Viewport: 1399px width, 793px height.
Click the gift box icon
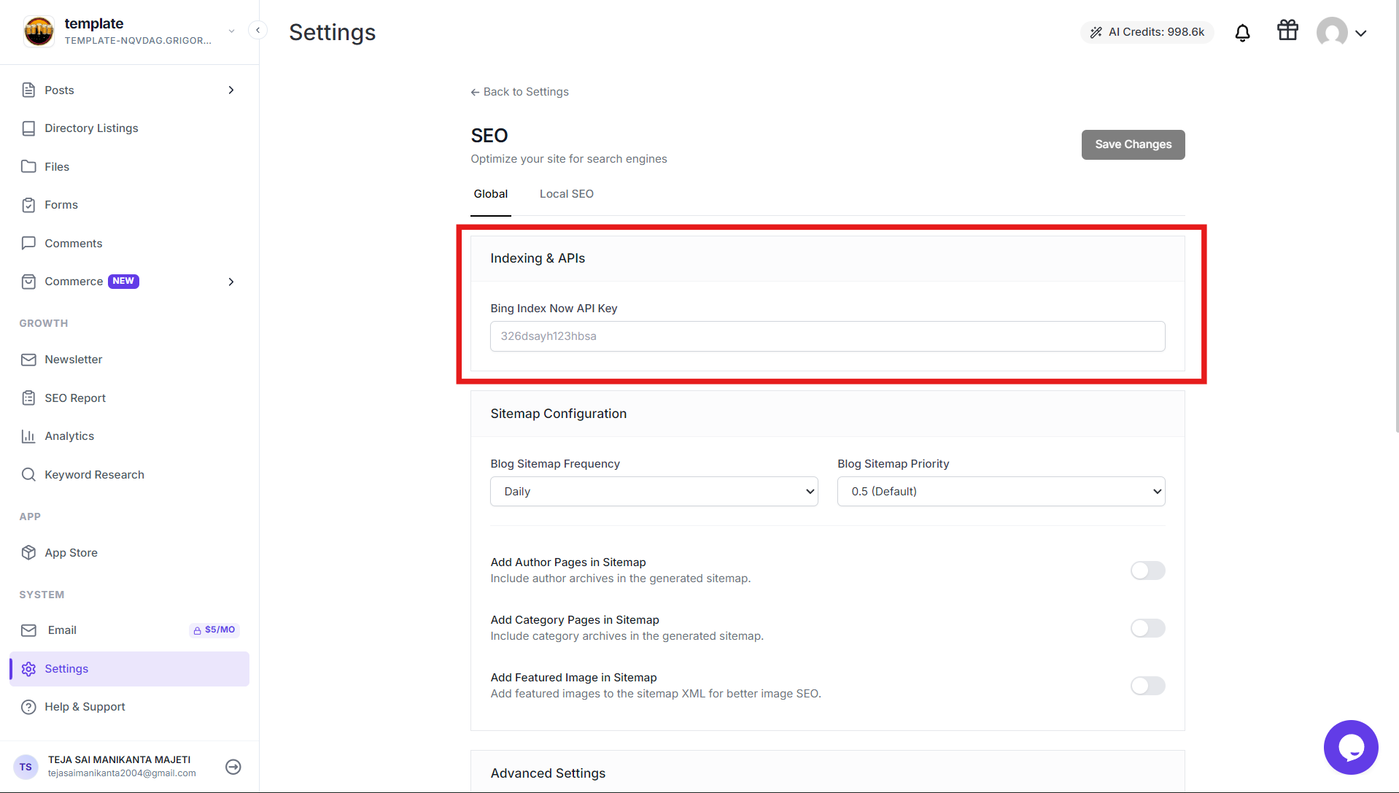point(1287,31)
